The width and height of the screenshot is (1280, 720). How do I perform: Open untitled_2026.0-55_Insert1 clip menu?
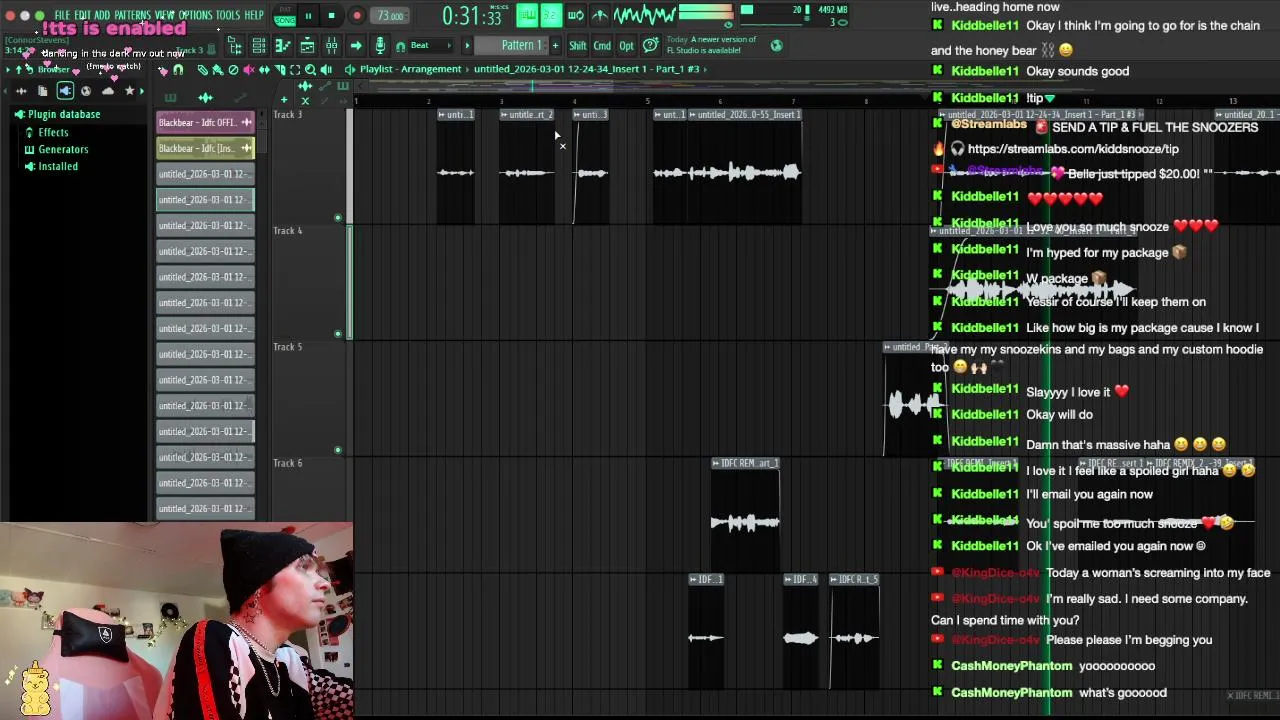(692, 115)
